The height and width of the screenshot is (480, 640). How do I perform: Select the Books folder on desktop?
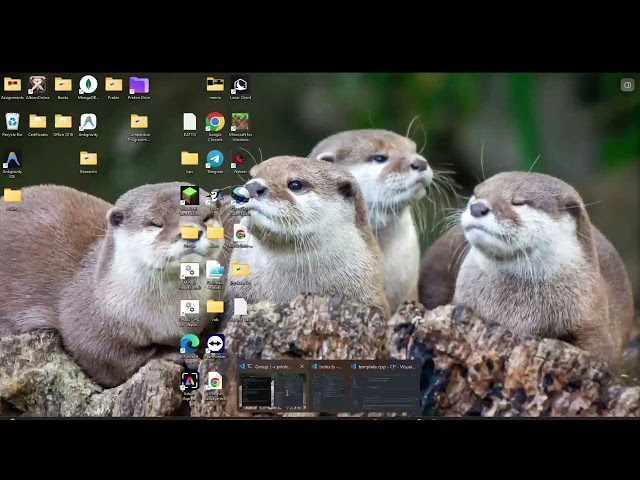tap(63, 85)
